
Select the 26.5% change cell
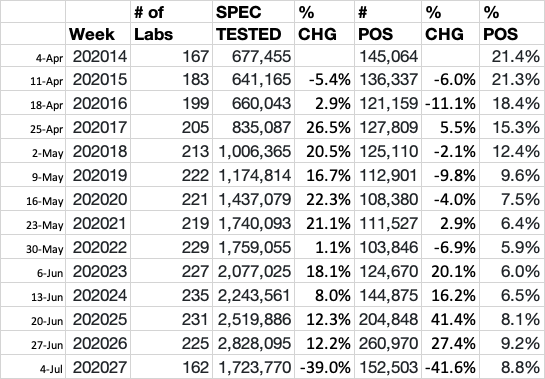coord(324,127)
